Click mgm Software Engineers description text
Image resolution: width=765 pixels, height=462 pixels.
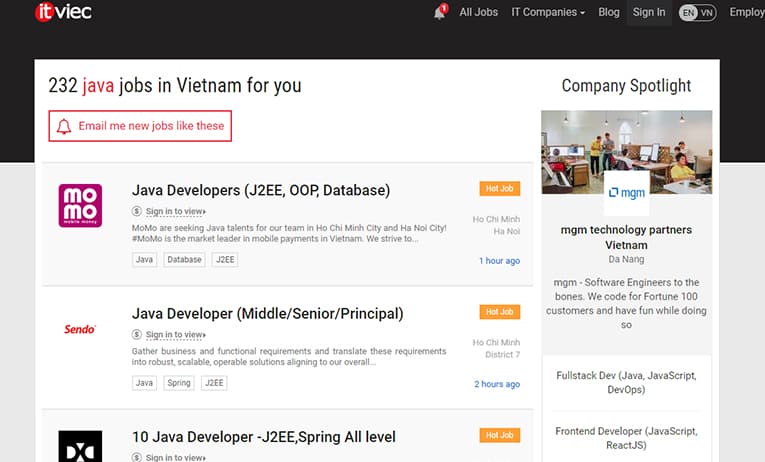pyautogui.click(x=626, y=303)
